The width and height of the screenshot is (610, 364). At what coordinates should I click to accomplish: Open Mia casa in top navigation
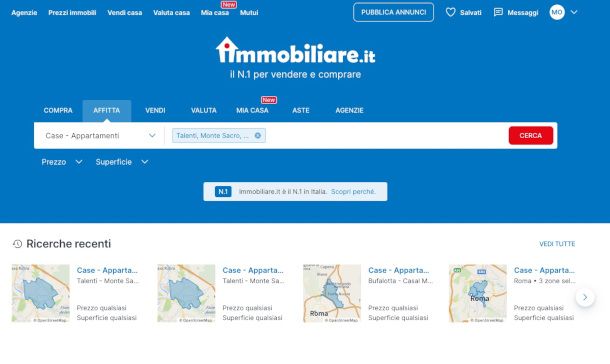click(x=215, y=12)
